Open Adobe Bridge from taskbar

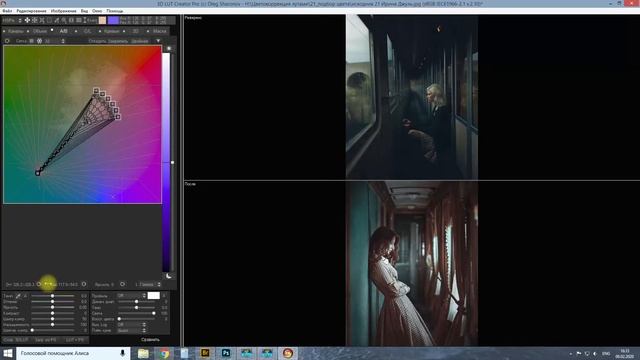205,353
